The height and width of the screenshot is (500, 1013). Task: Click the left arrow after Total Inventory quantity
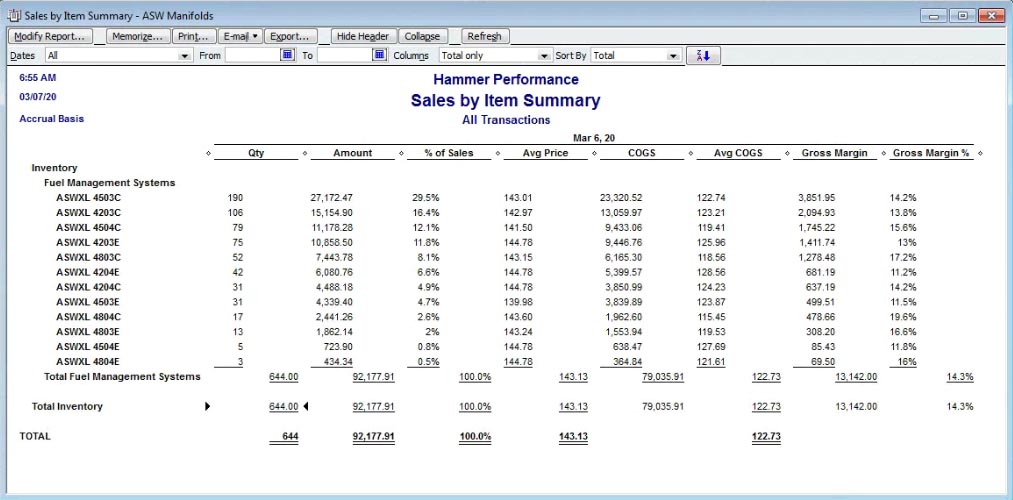[306, 407]
